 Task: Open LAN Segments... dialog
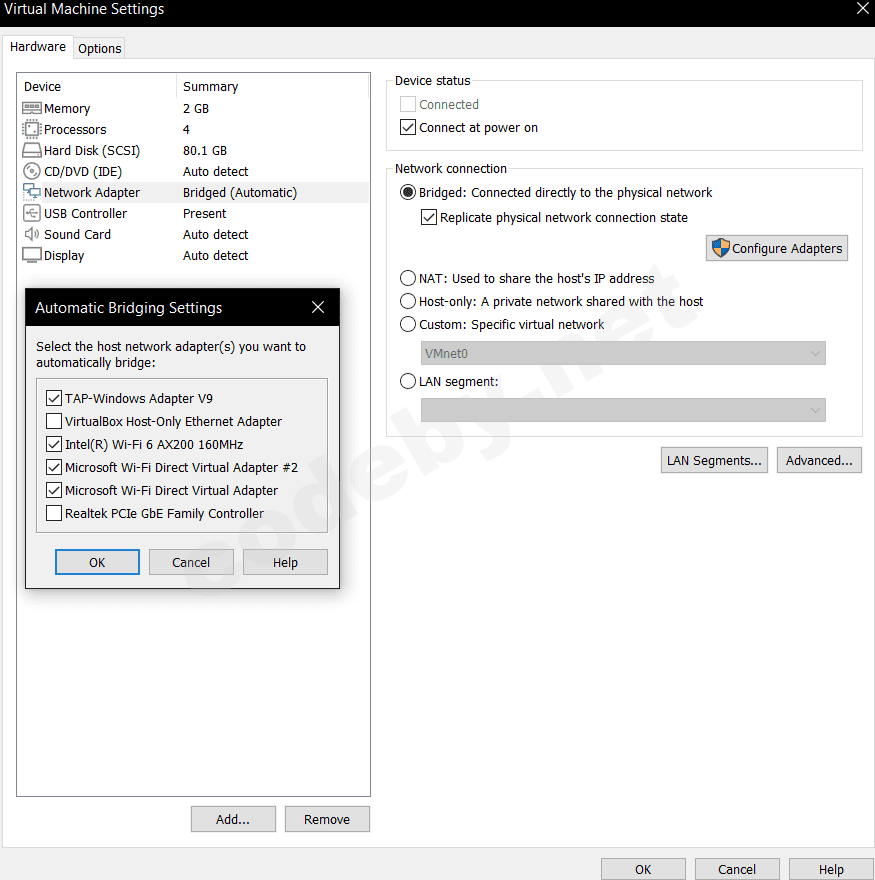(714, 460)
